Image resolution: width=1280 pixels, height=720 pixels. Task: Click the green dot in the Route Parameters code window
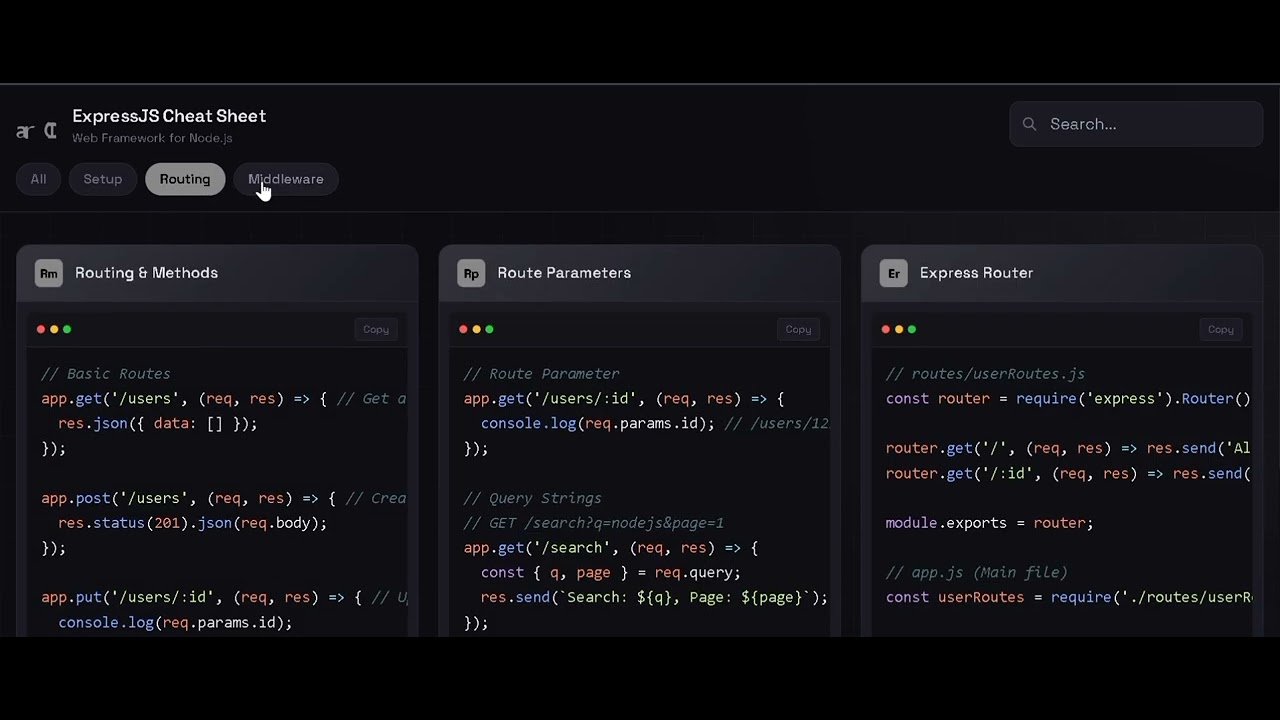pos(489,329)
